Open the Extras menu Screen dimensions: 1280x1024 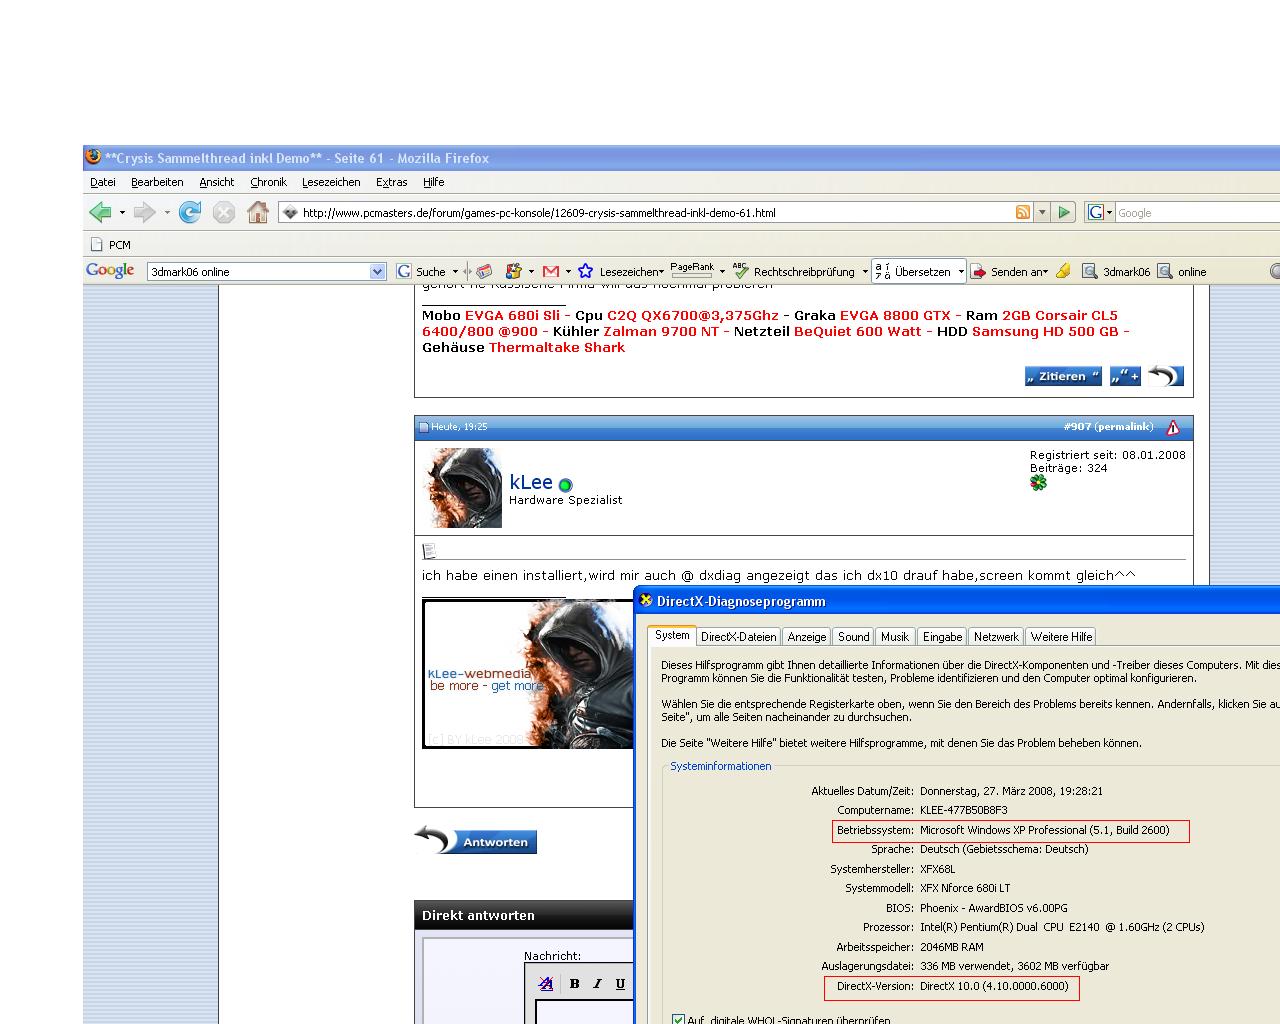pos(391,182)
